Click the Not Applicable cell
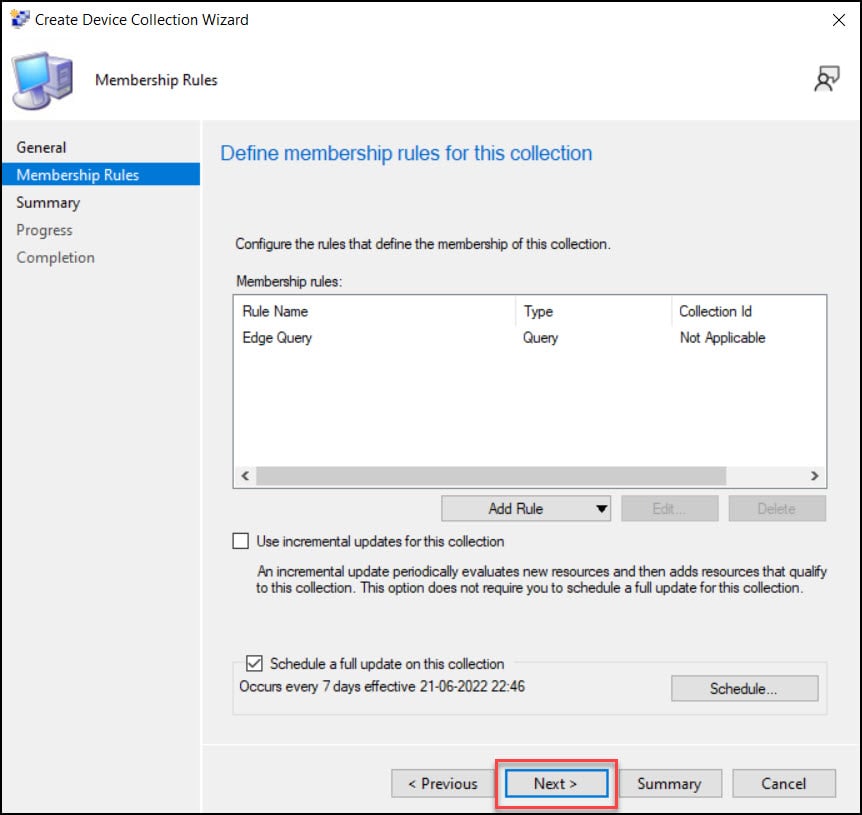Image resolution: width=862 pixels, height=815 pixels. point(722,337)
